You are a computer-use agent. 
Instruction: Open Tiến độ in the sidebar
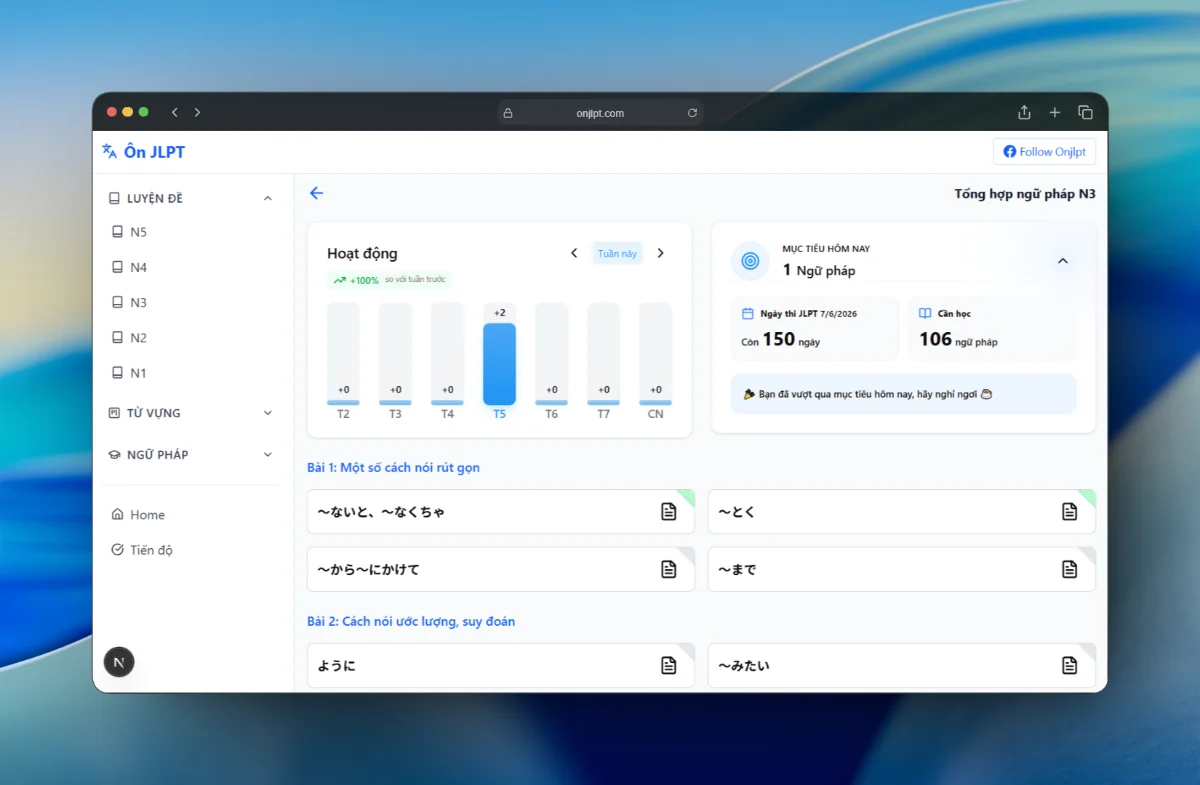(150, 550)
